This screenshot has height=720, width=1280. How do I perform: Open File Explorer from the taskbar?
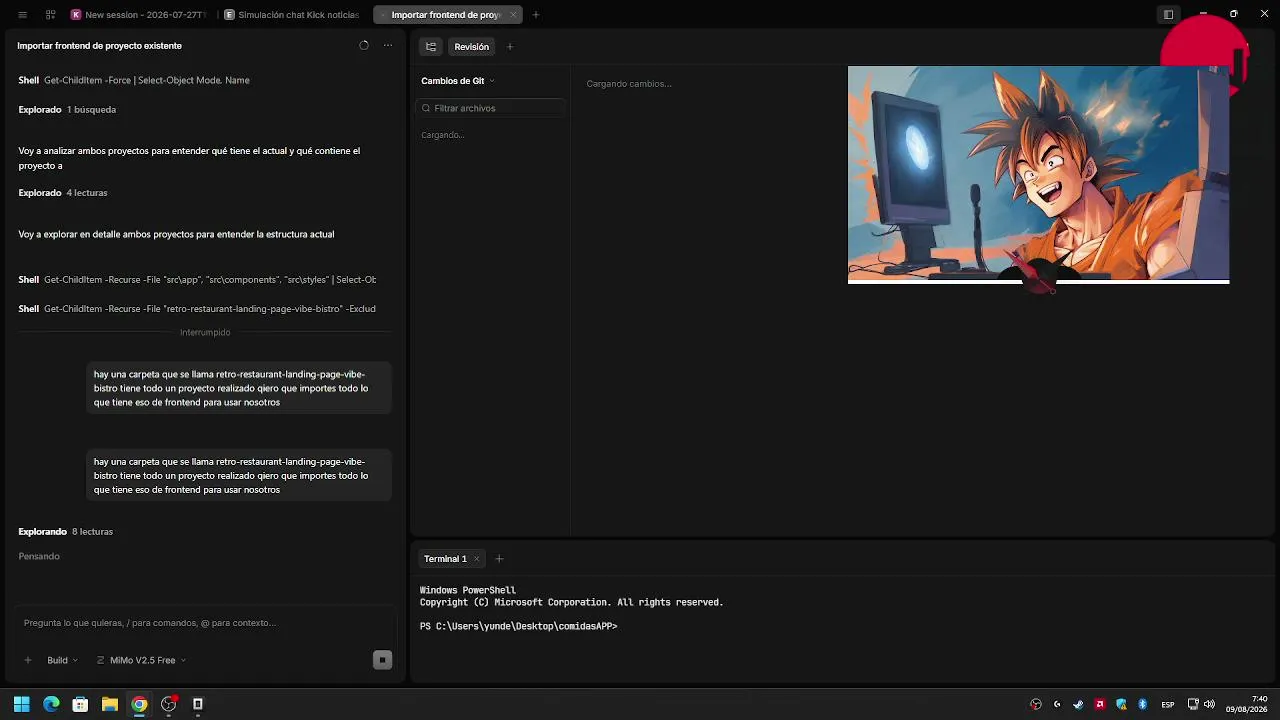click(110, 704)
